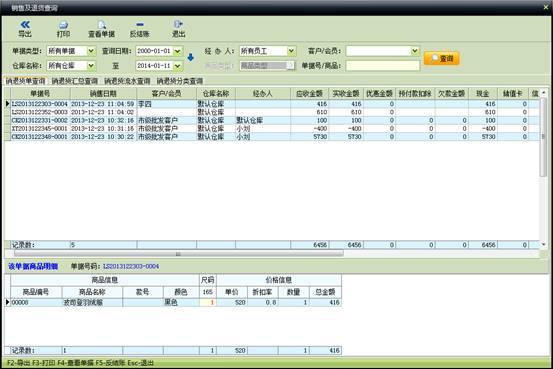553x369 pixels.
Task: Open 查看单据 view document icon
Action: pyautogui.click(x=102, y=29)
